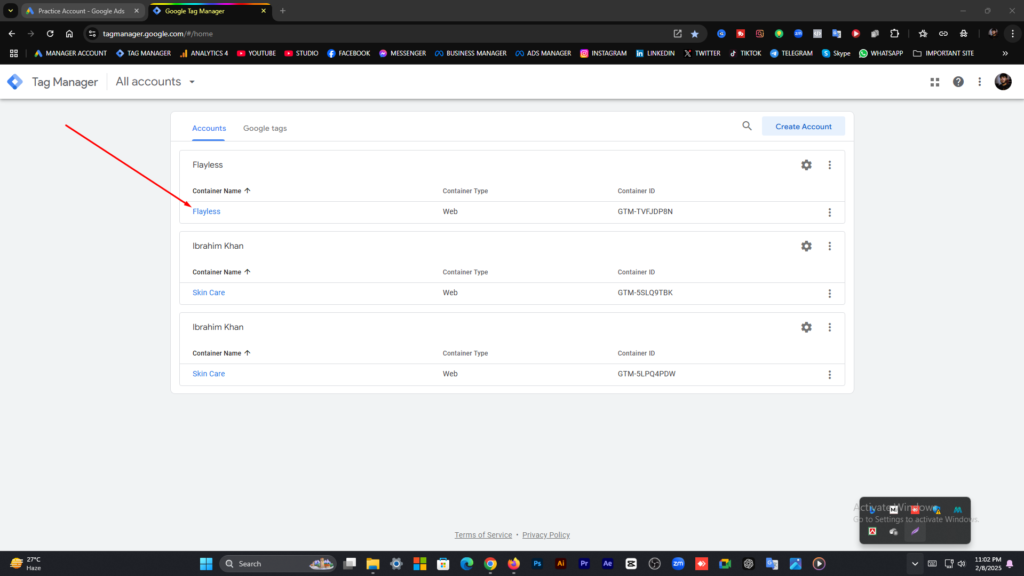Sort Flayless account by Container Name
The height and width of the screenshot is (576, 1024).
221,191
